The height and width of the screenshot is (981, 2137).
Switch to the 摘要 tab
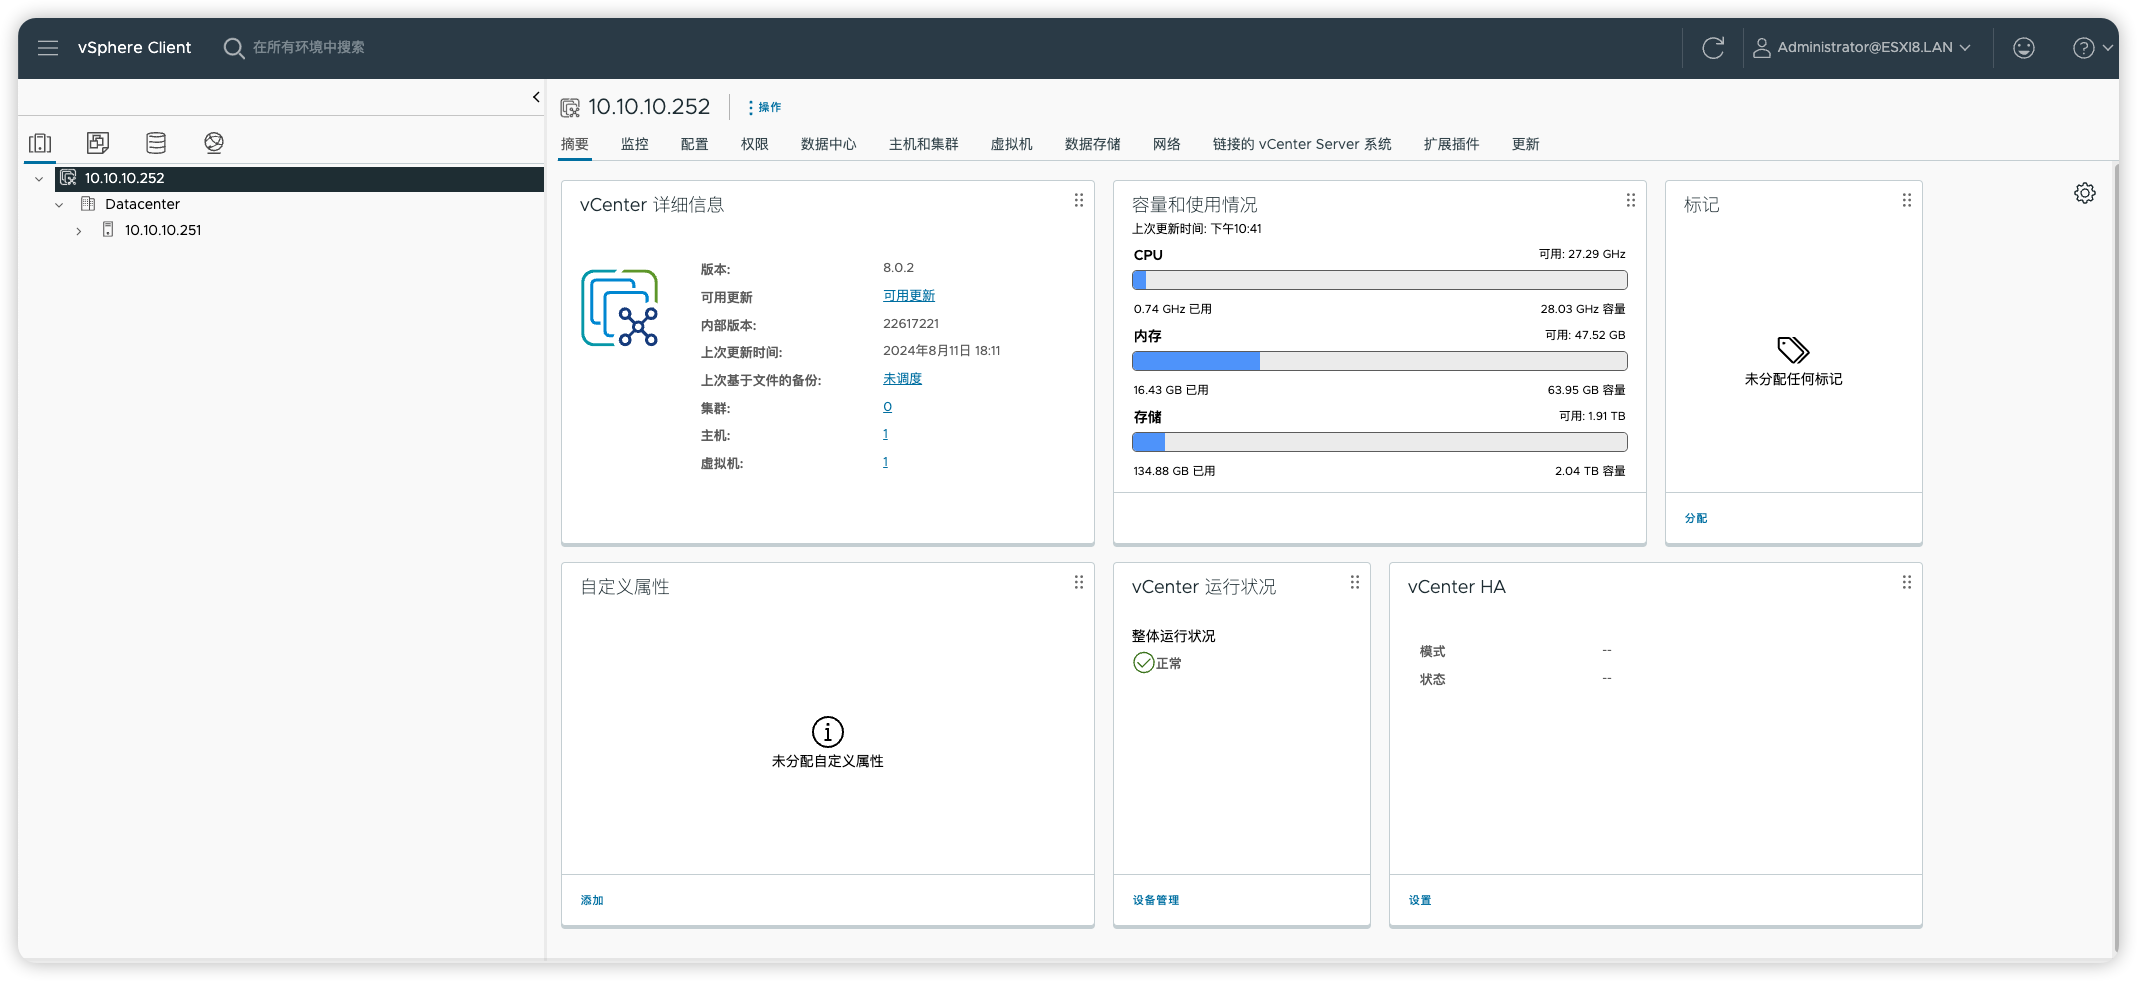click(x=575, y=144)
